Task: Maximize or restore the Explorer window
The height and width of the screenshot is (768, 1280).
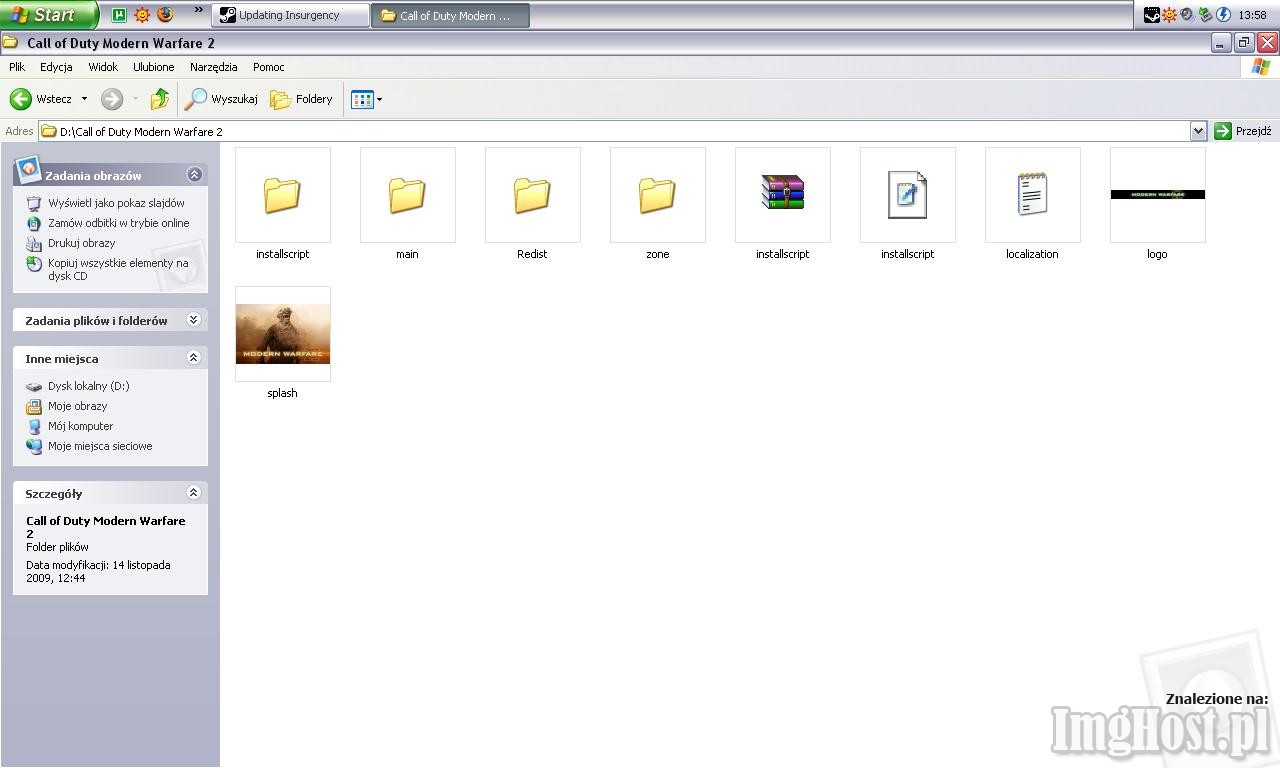Action: [1244, 42]
